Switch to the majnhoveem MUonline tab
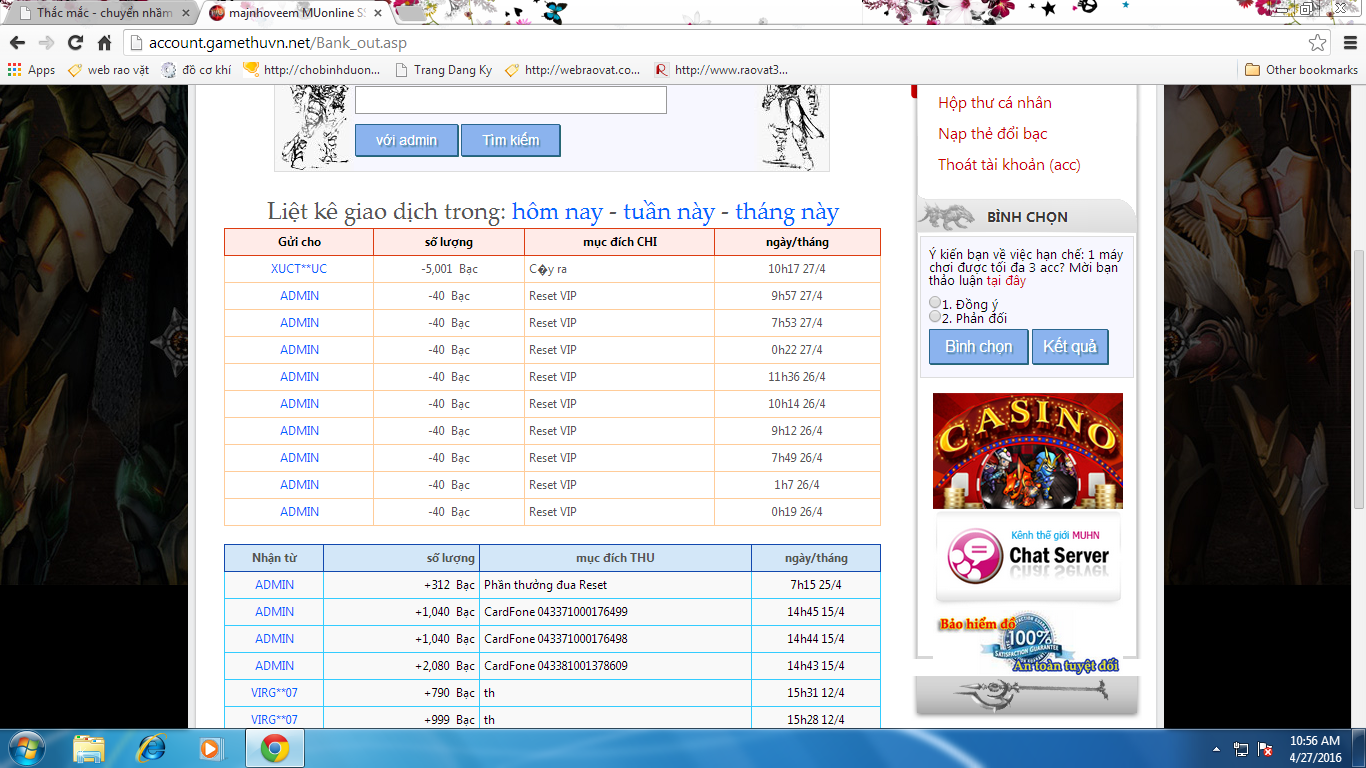Viewport: 1366px width, 768px height. (x=296, y=13)
